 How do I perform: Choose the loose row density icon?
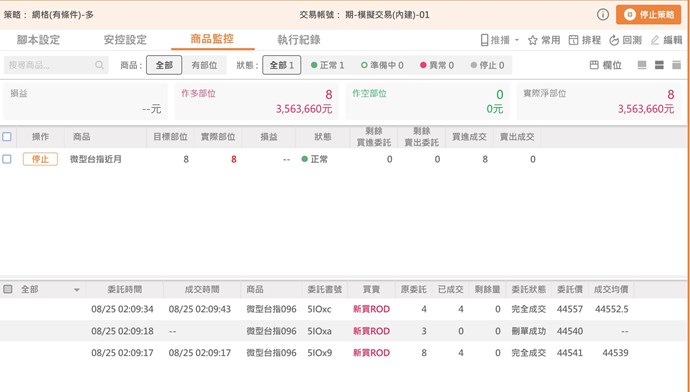(676, 65)
